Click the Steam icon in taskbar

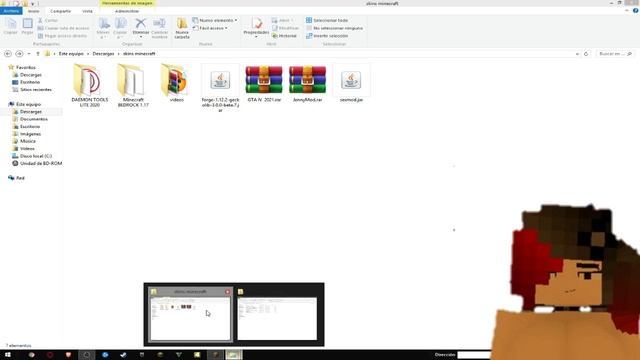click(x=123, y=355)
